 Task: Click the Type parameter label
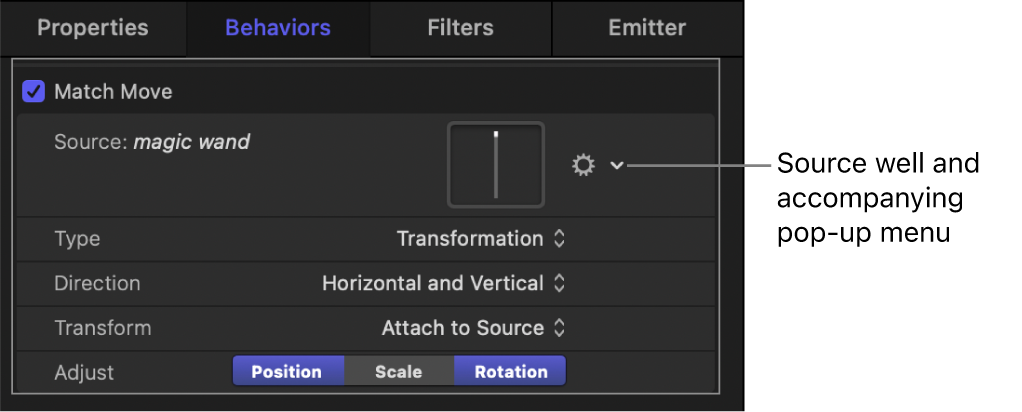click(x=77, y=239)
